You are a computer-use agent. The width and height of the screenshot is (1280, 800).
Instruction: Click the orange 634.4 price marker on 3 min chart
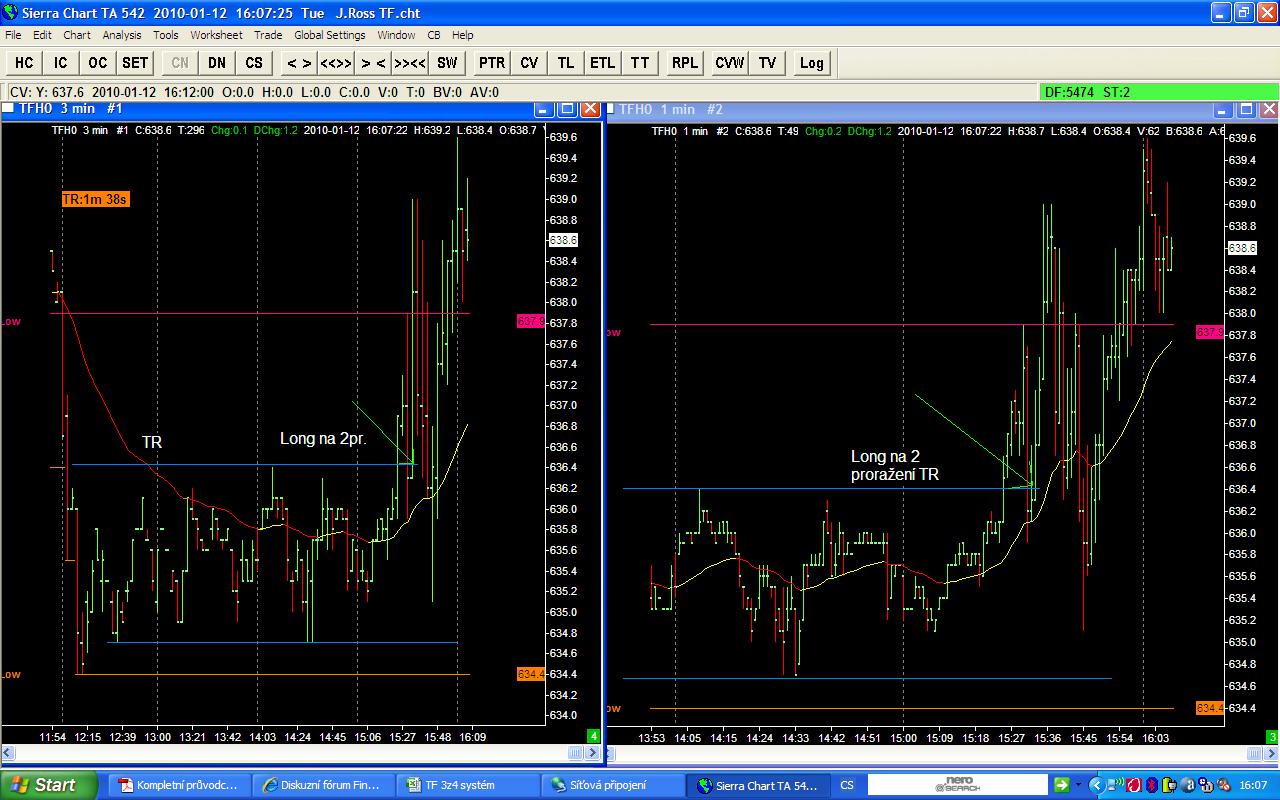pos(530,674)
